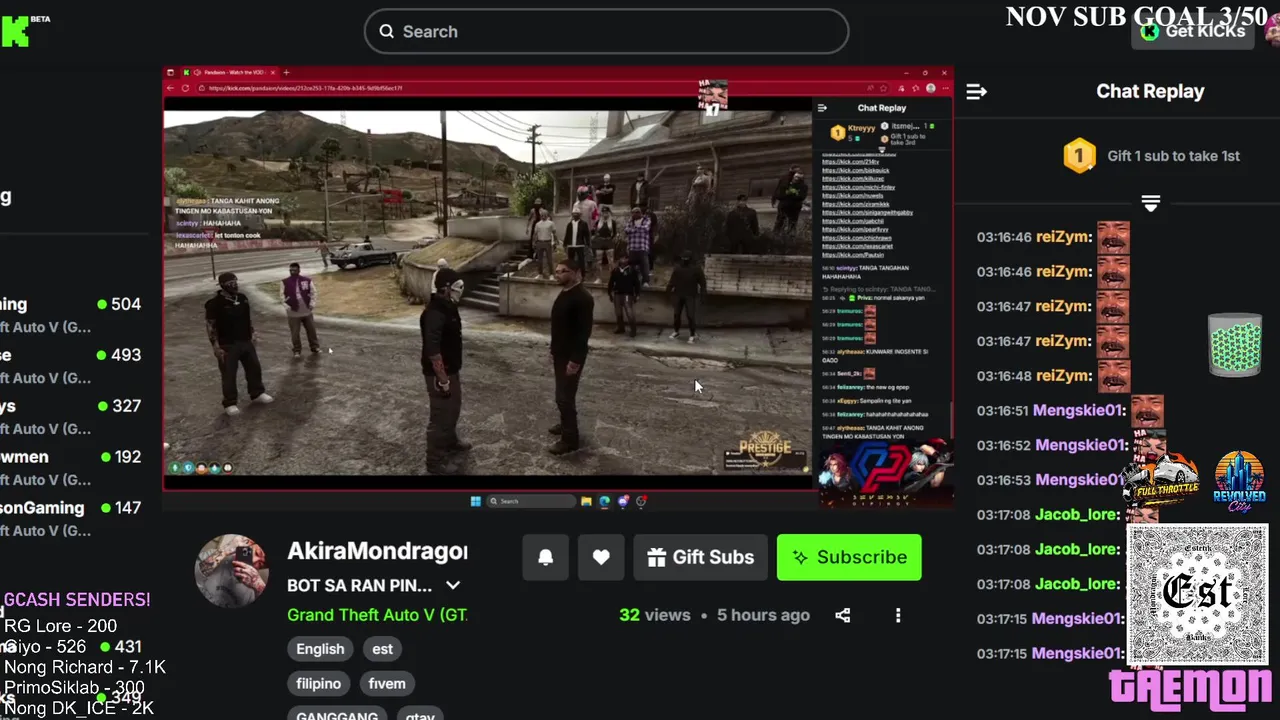Expand the leaderboard chevron under gift banner

(x=1150, y=204)
